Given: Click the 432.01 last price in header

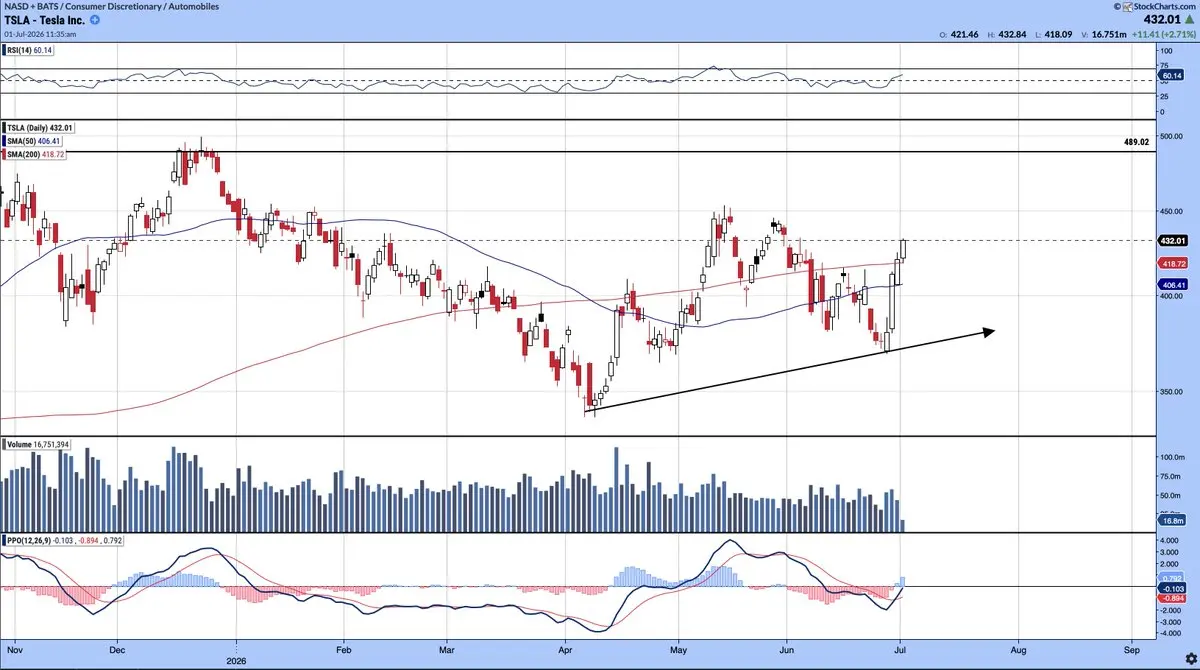Looking at the screenshot, I should [1160, 20].
